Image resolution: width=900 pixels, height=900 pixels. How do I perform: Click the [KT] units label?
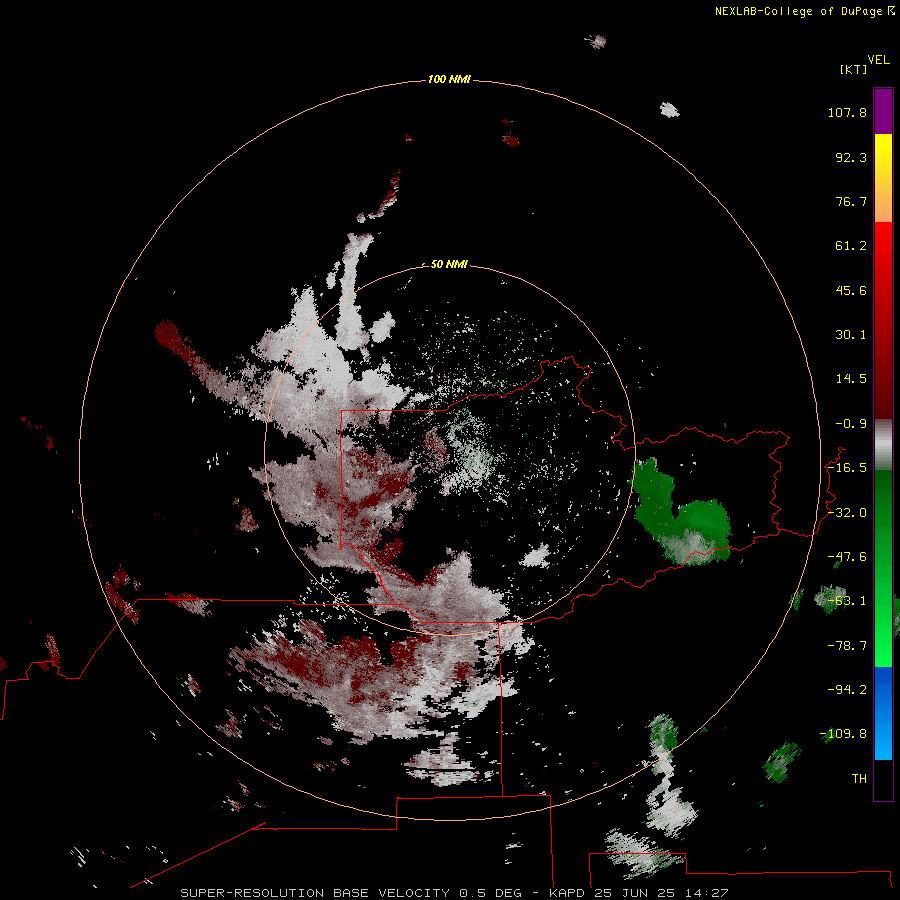coord(854,69)
